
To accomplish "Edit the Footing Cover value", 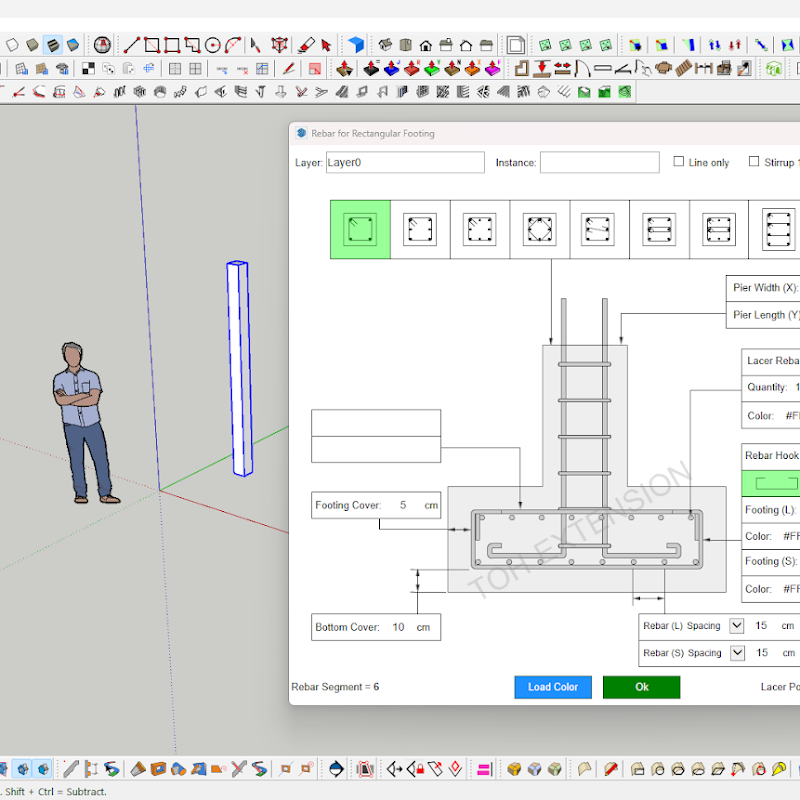I will [403, 505].
